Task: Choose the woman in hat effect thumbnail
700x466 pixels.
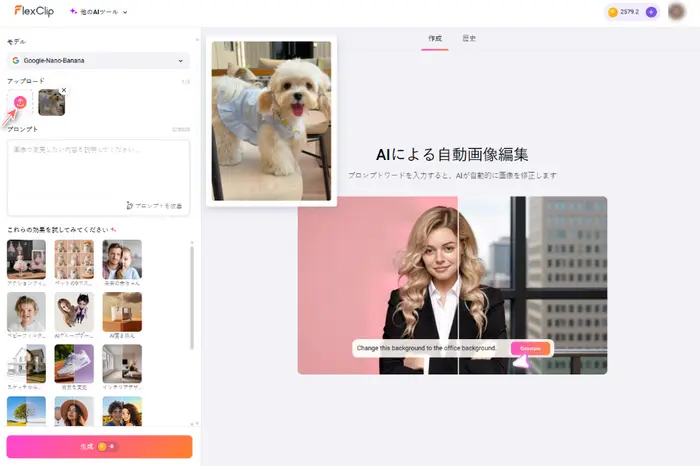Action: point(74,411)
